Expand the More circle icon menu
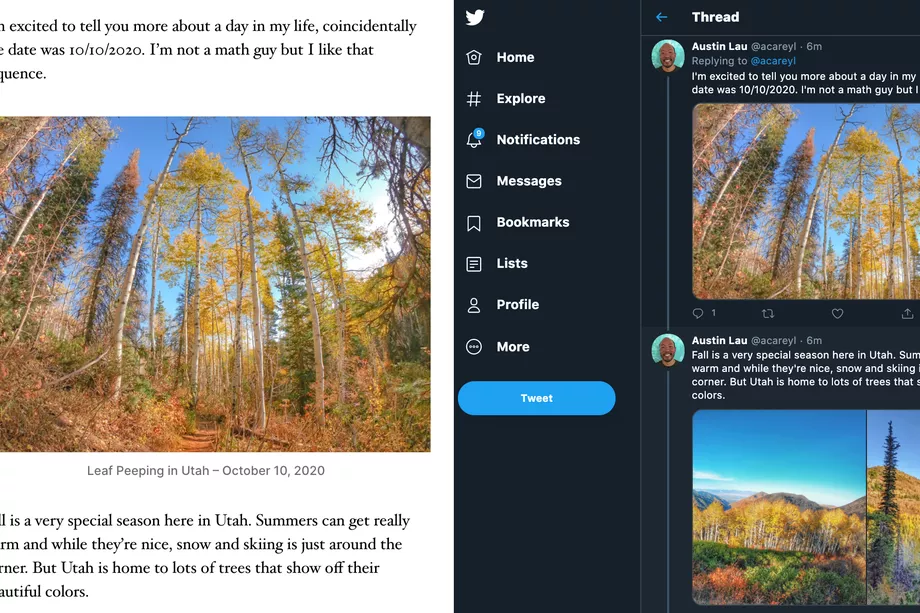This screenshot has height=613, width=920. pyautogui.click(x=474, y=347)
